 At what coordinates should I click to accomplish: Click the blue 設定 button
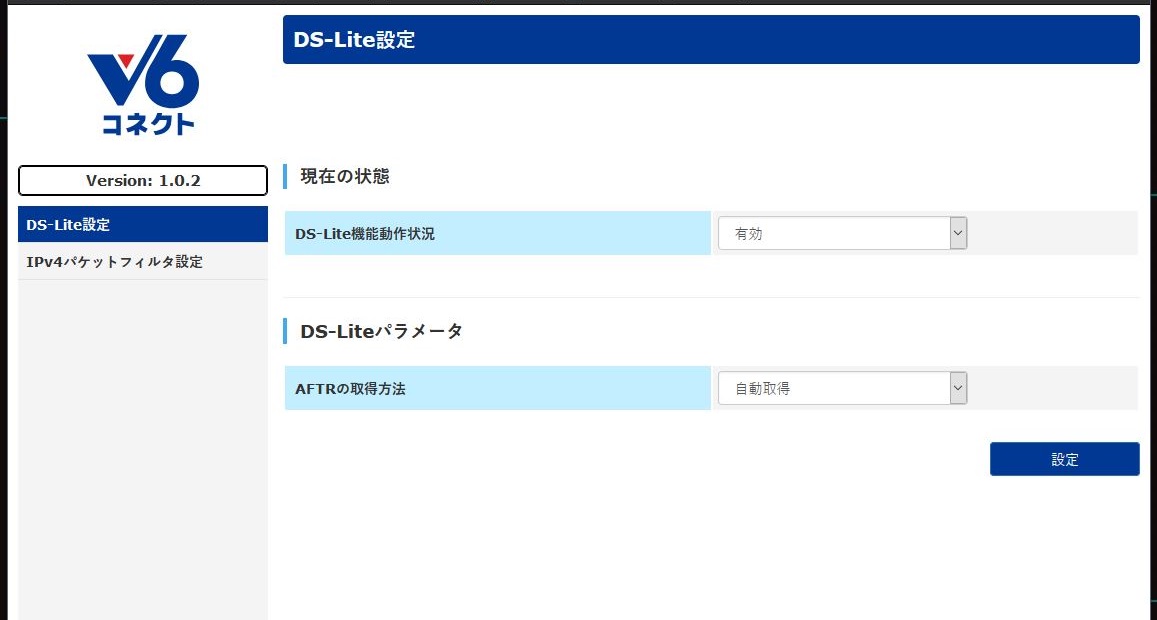(x=1064, y=459)
